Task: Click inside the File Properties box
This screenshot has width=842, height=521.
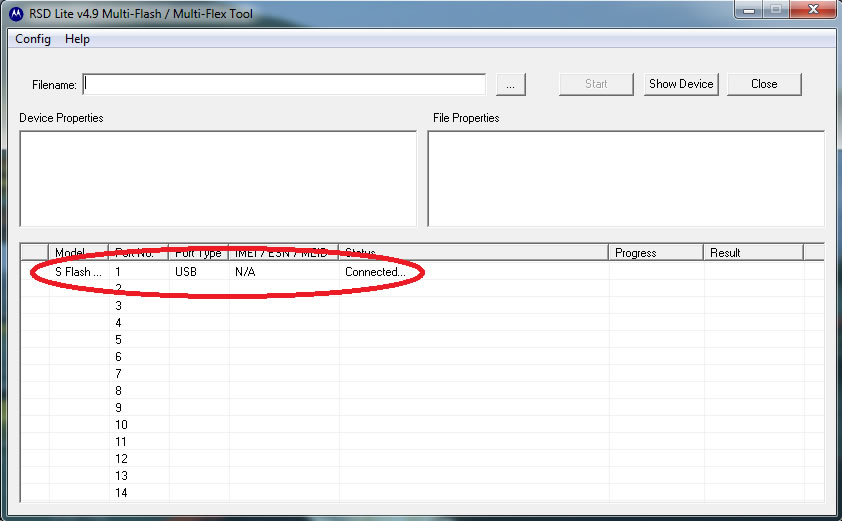Action: pyautogui.click(x=625, y=178)
